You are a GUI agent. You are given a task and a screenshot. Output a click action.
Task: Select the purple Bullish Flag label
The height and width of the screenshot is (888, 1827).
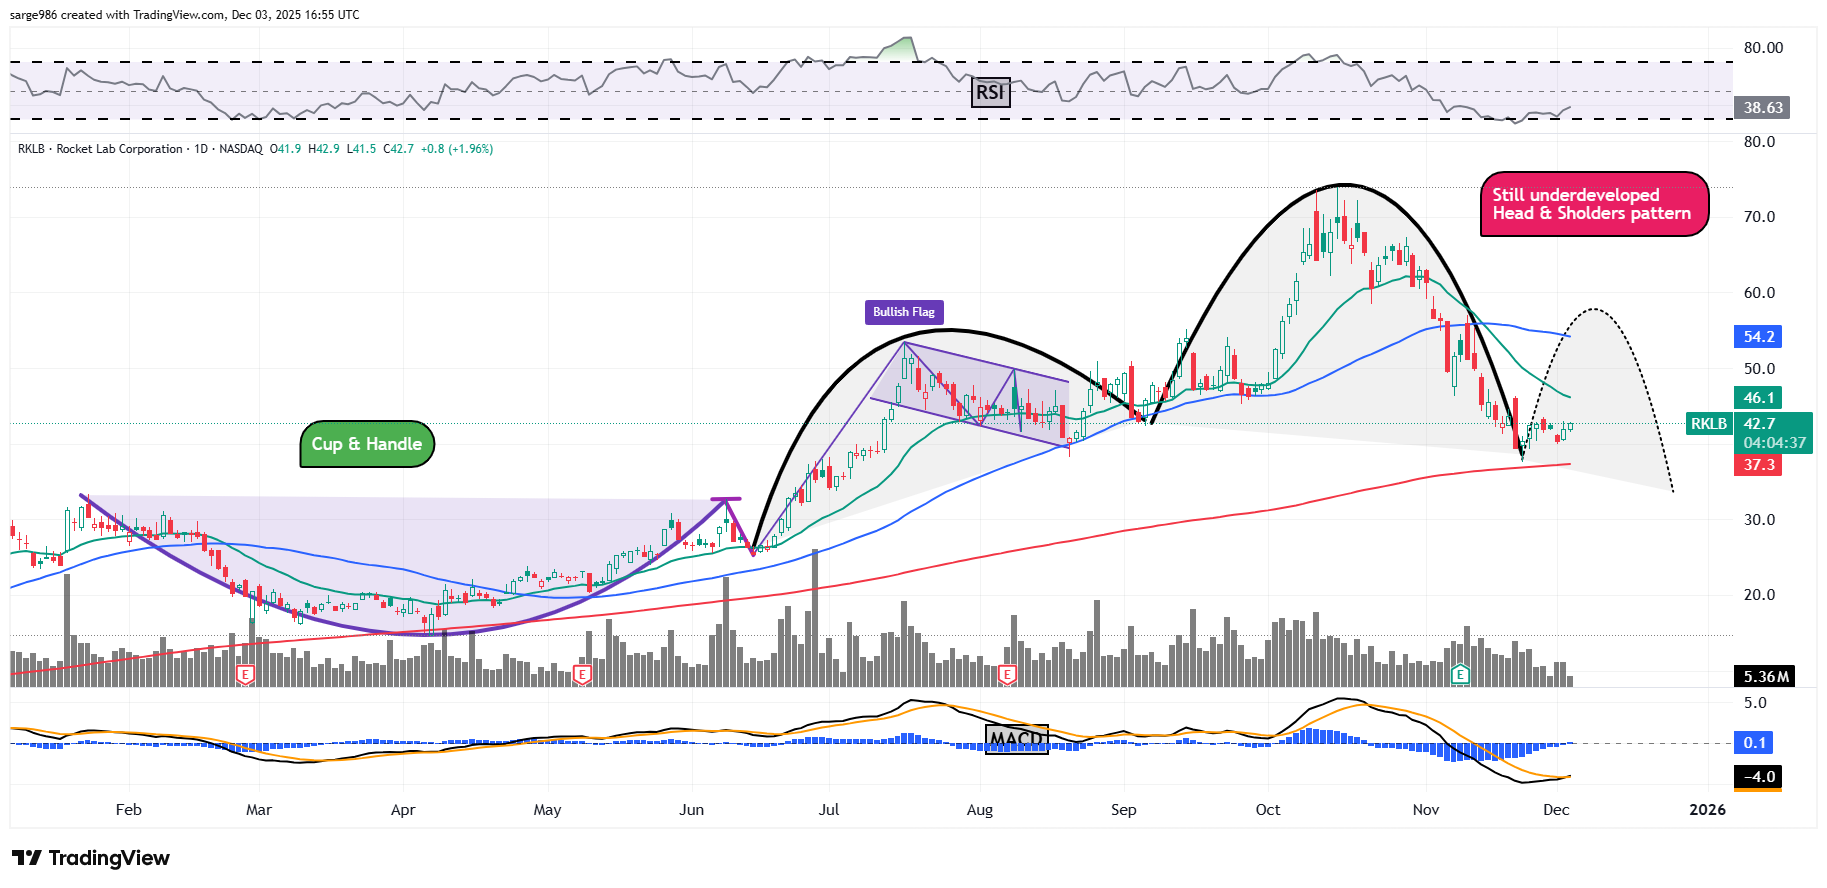tap(903, 312)
